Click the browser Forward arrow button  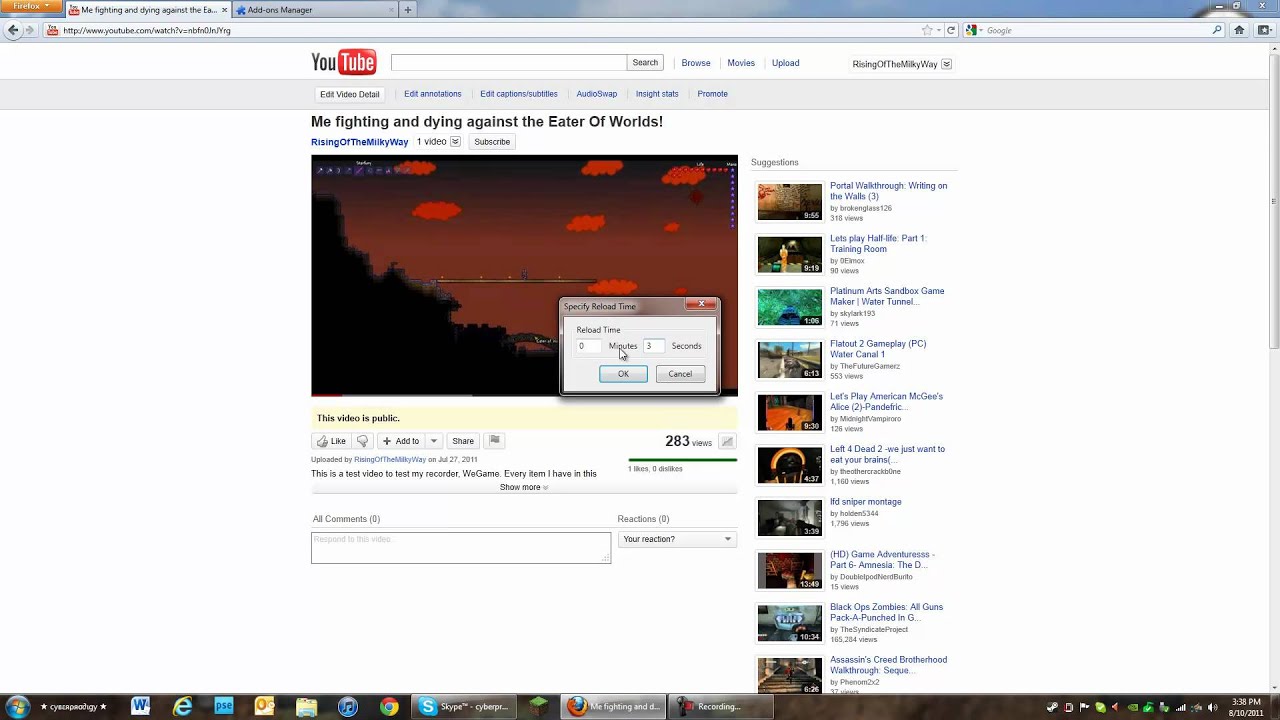coord(29,30)
